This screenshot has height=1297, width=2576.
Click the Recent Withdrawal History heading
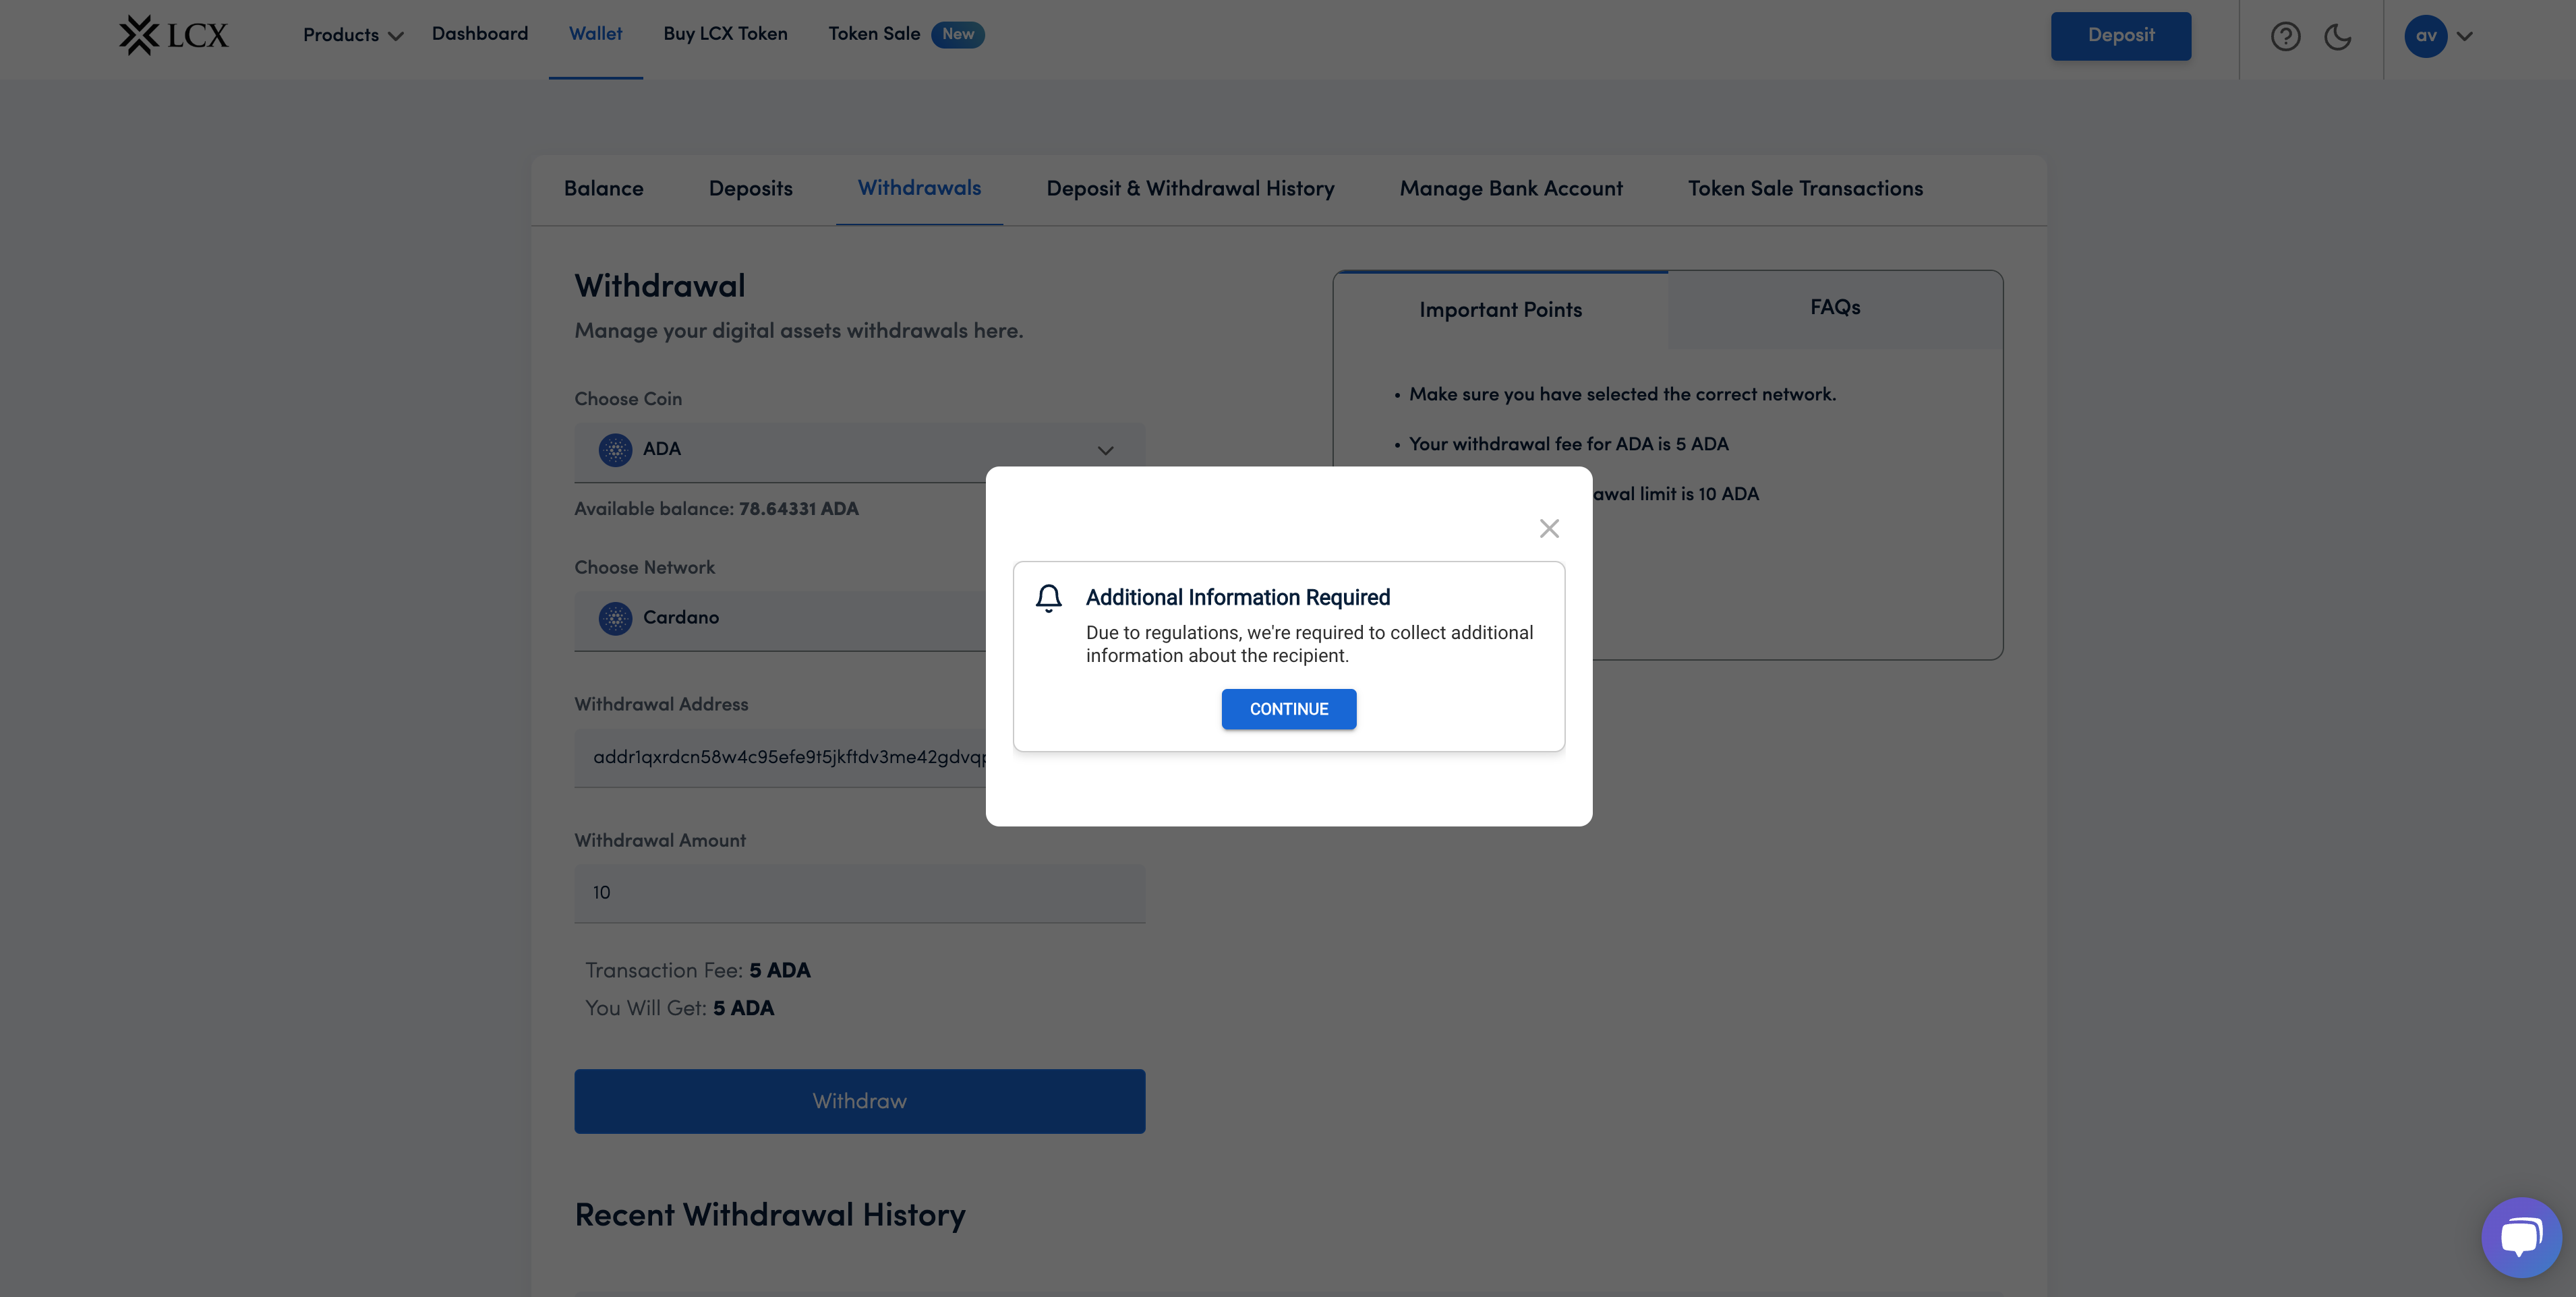(x=770, y=1215)
